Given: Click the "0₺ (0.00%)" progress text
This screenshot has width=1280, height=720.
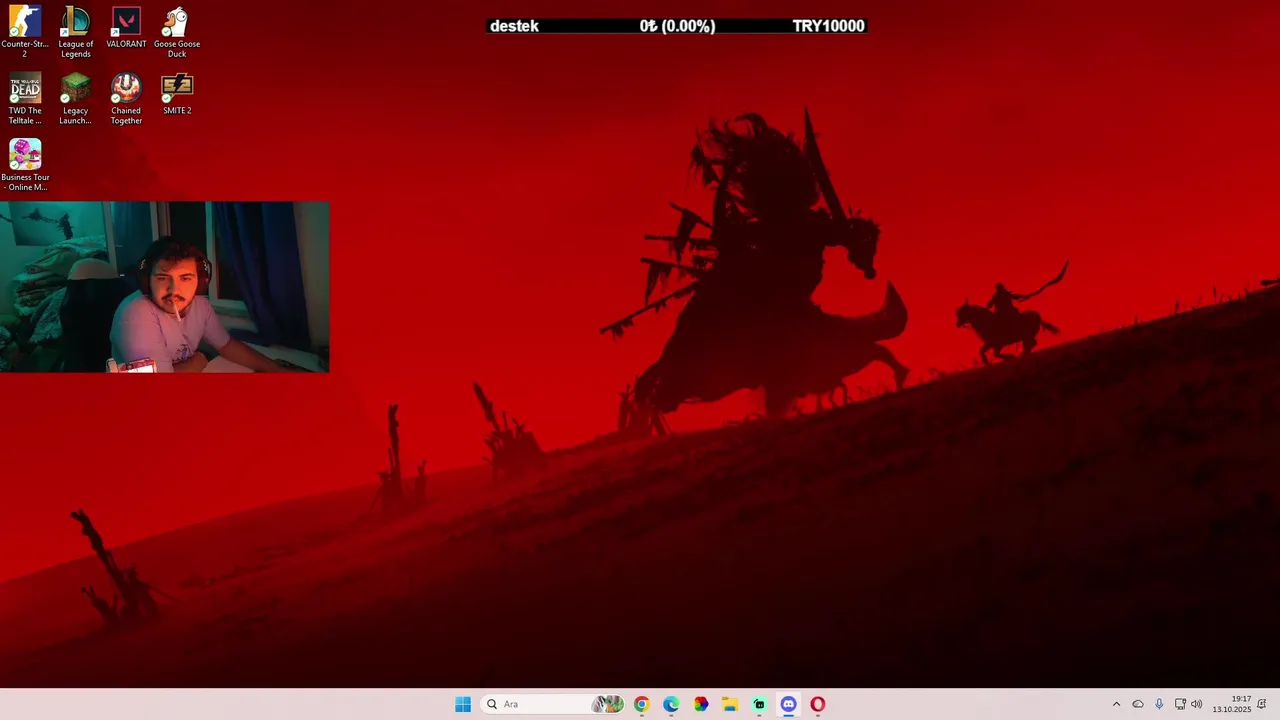Looking at the screenshot, I should coord(677,26).
